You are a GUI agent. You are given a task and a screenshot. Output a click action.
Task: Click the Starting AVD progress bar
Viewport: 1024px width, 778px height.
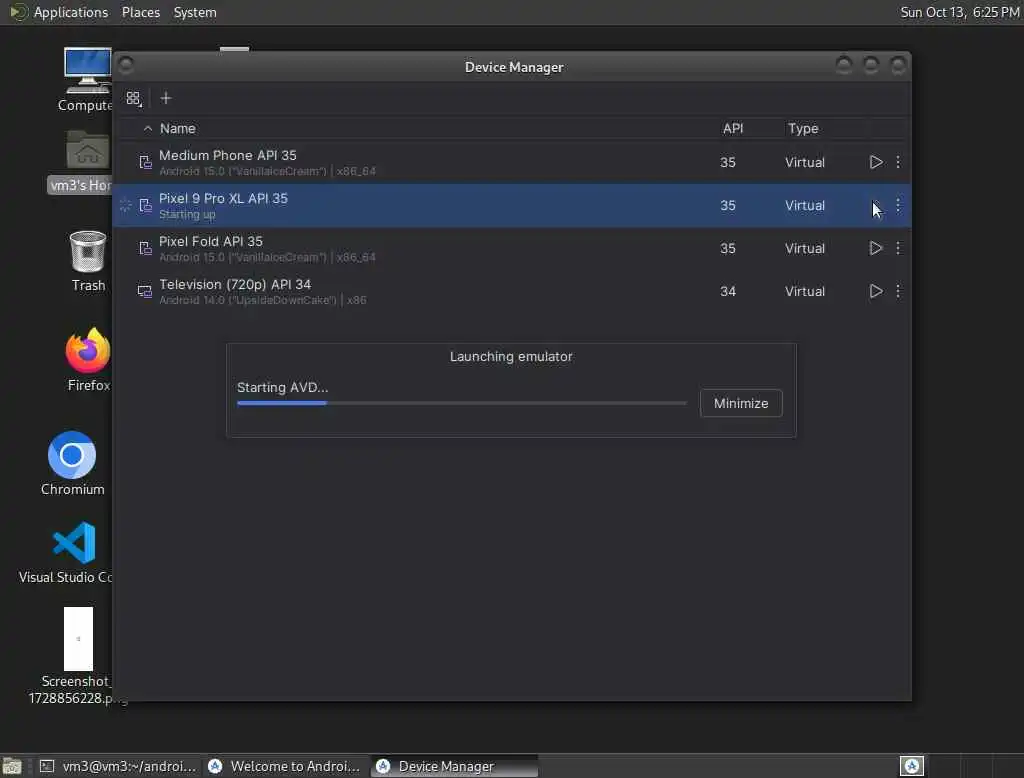(x=462, y=403)
